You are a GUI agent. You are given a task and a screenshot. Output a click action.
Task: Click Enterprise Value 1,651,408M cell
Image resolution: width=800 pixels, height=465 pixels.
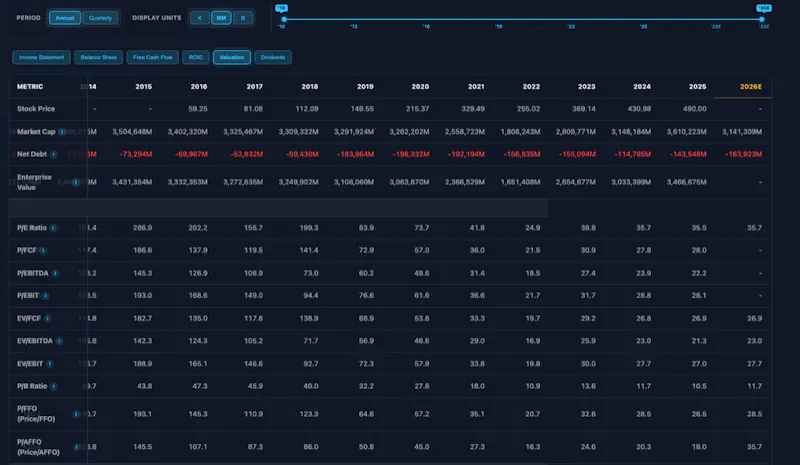pyautogui.click(x=520, y=182)
